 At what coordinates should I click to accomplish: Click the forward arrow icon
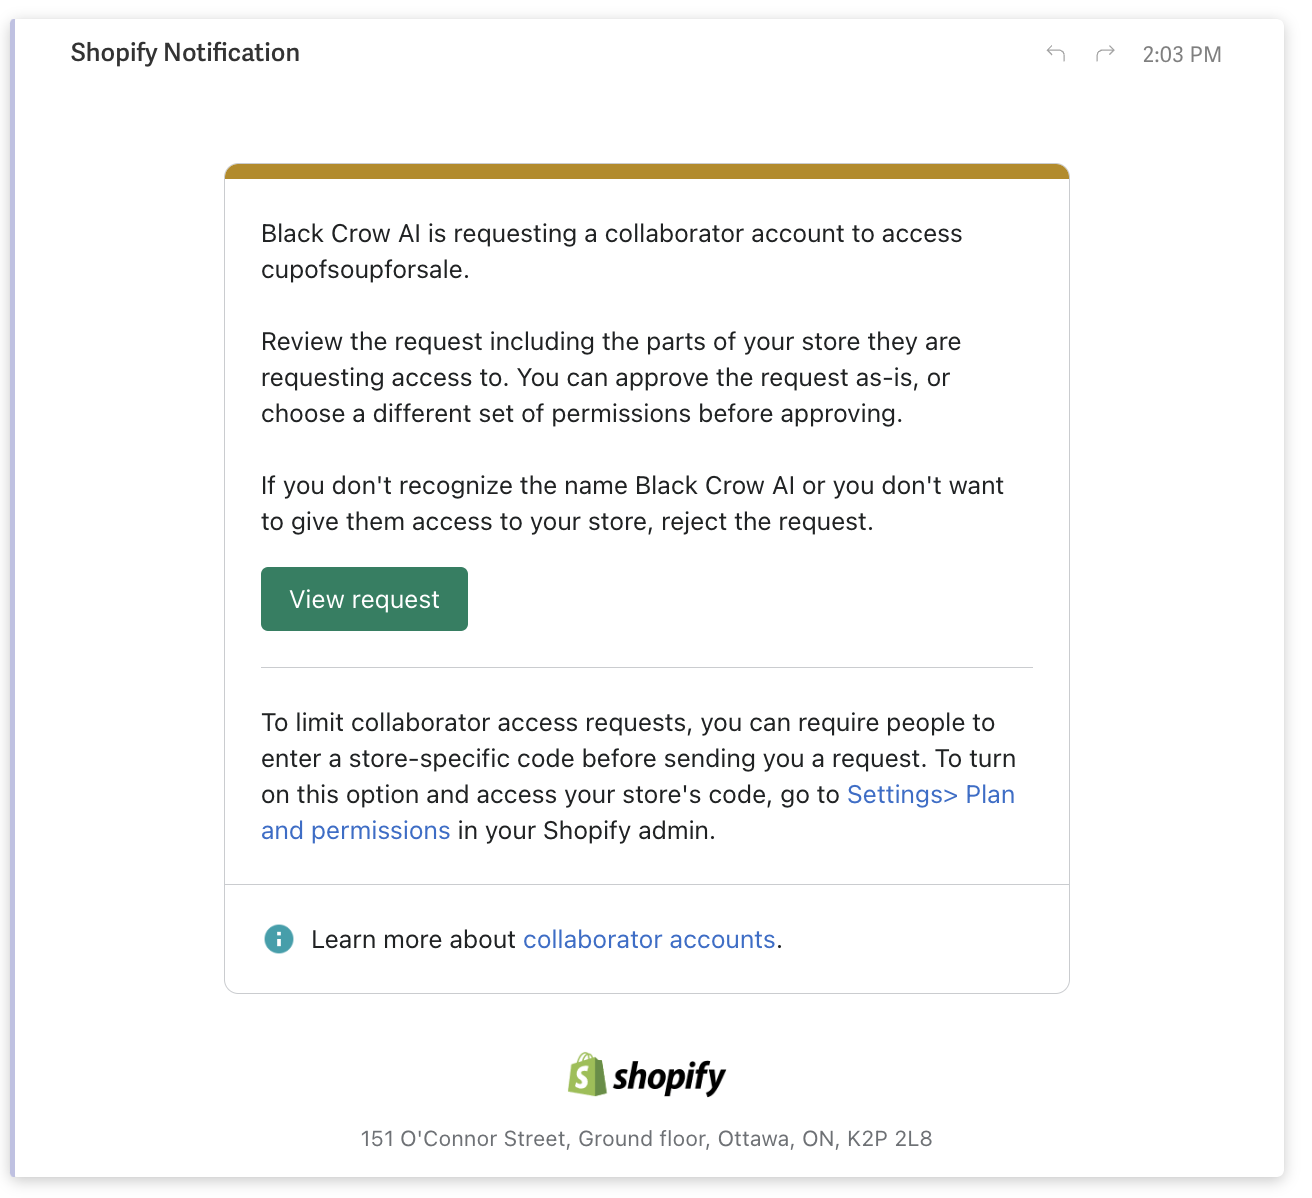pos(1105,53)
